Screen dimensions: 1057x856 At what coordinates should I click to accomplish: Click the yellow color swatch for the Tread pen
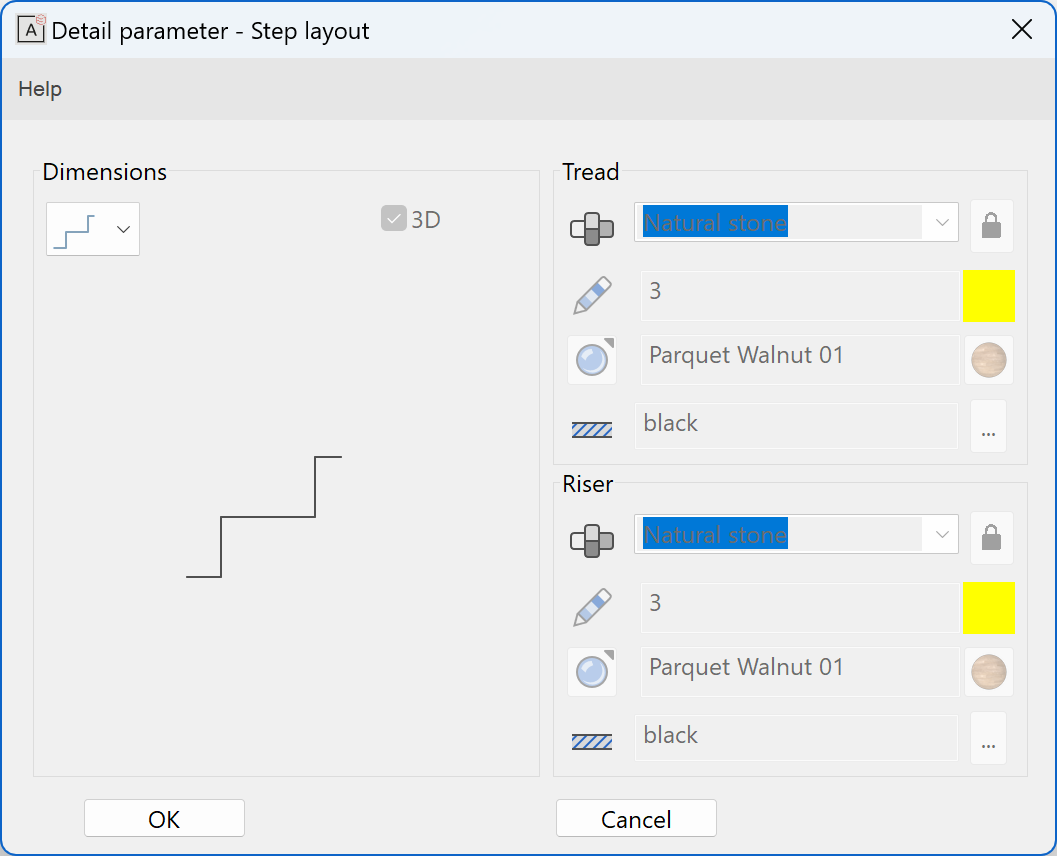(x=990, y=295)
